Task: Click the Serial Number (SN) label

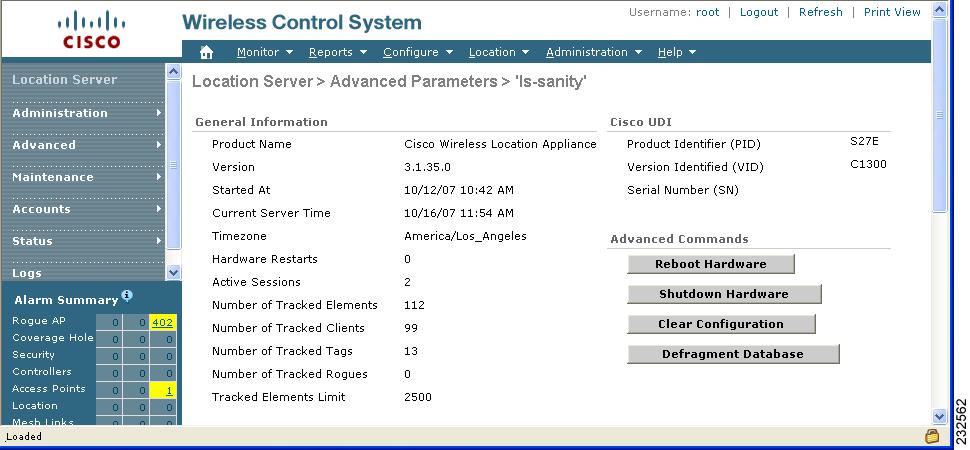Action: (x=683, y=190)
